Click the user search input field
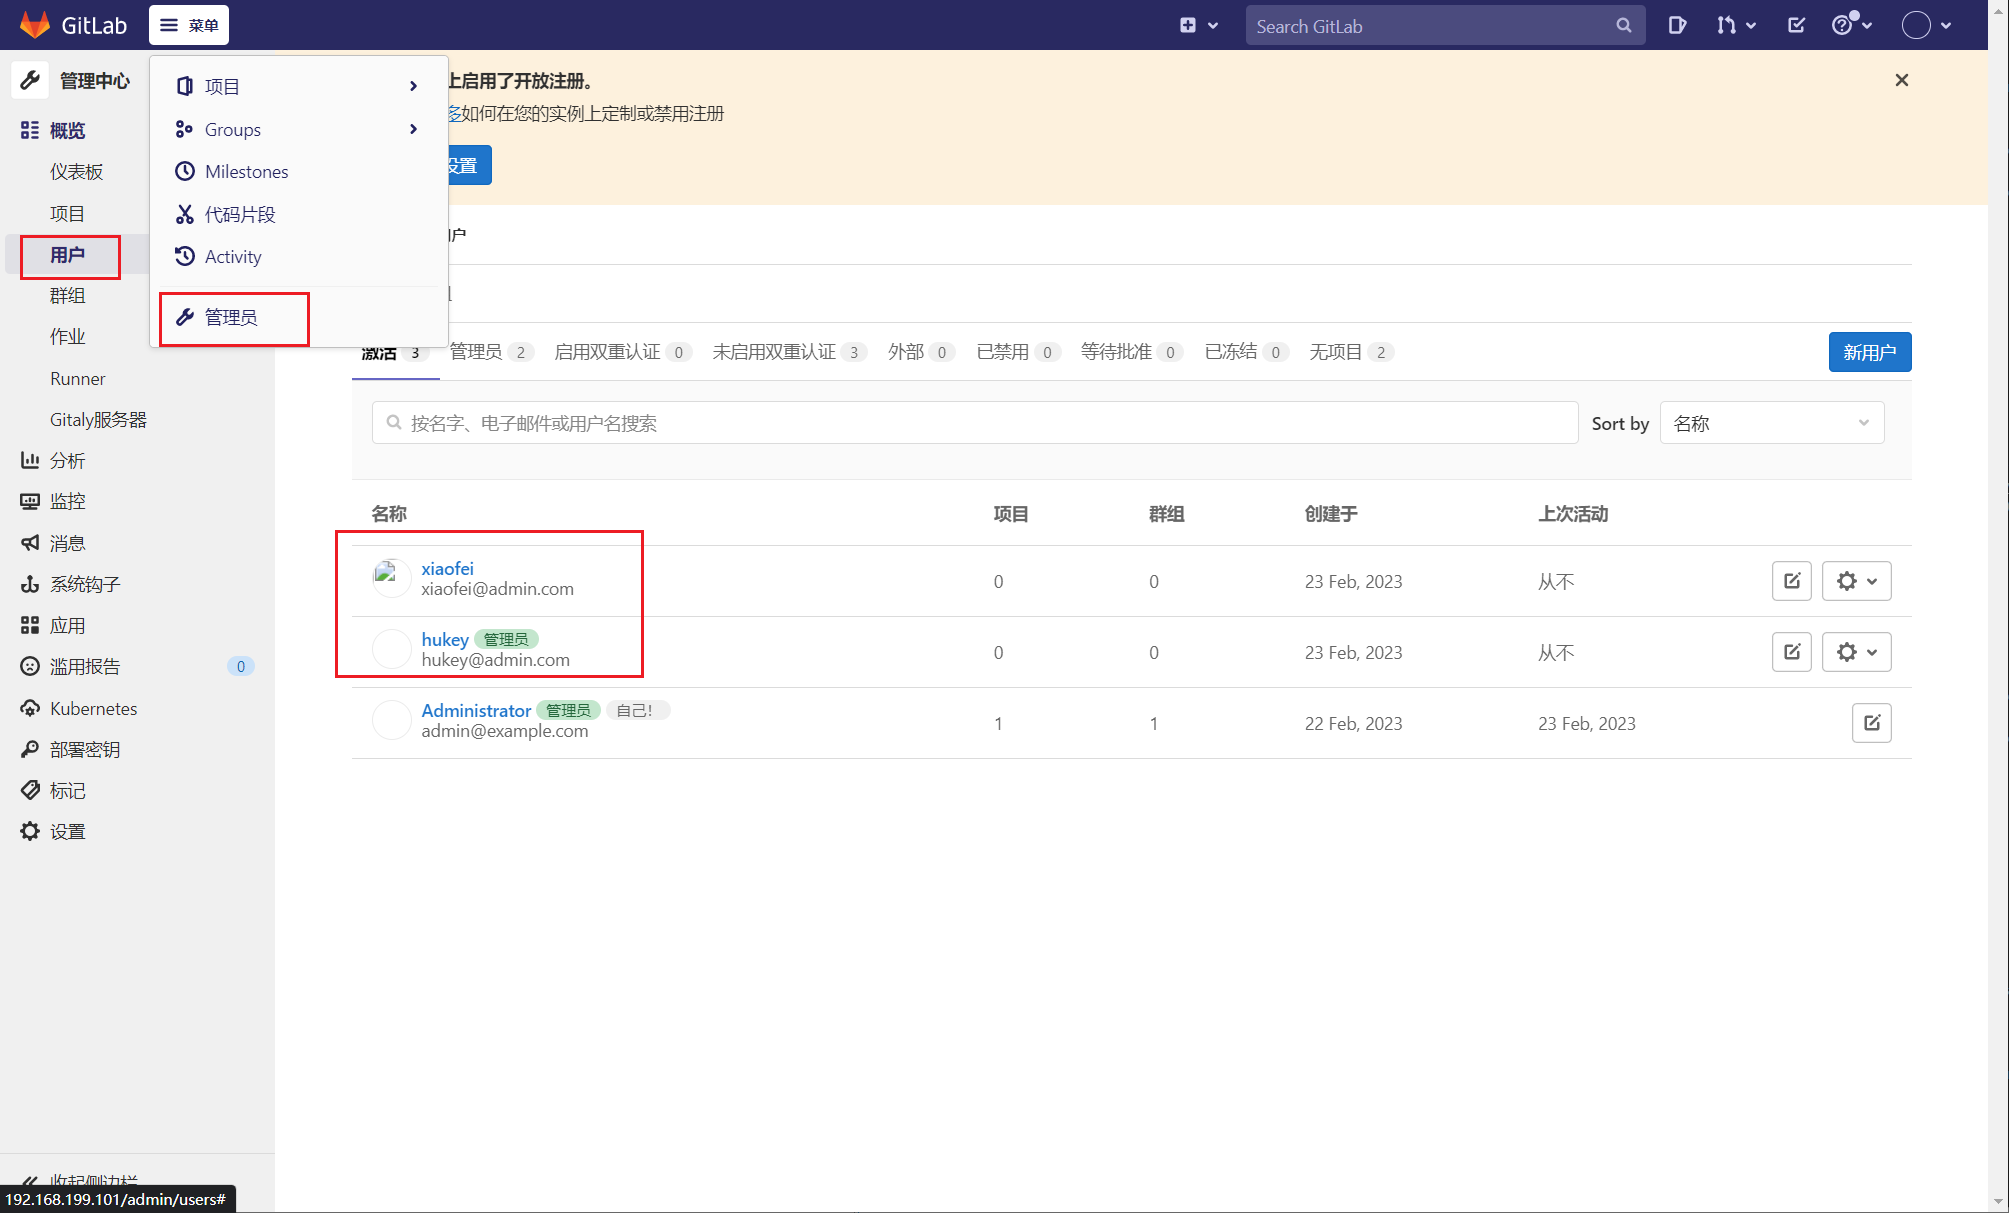The height and width of the screenshot is (1213, 2009). [x=975, y=423]
